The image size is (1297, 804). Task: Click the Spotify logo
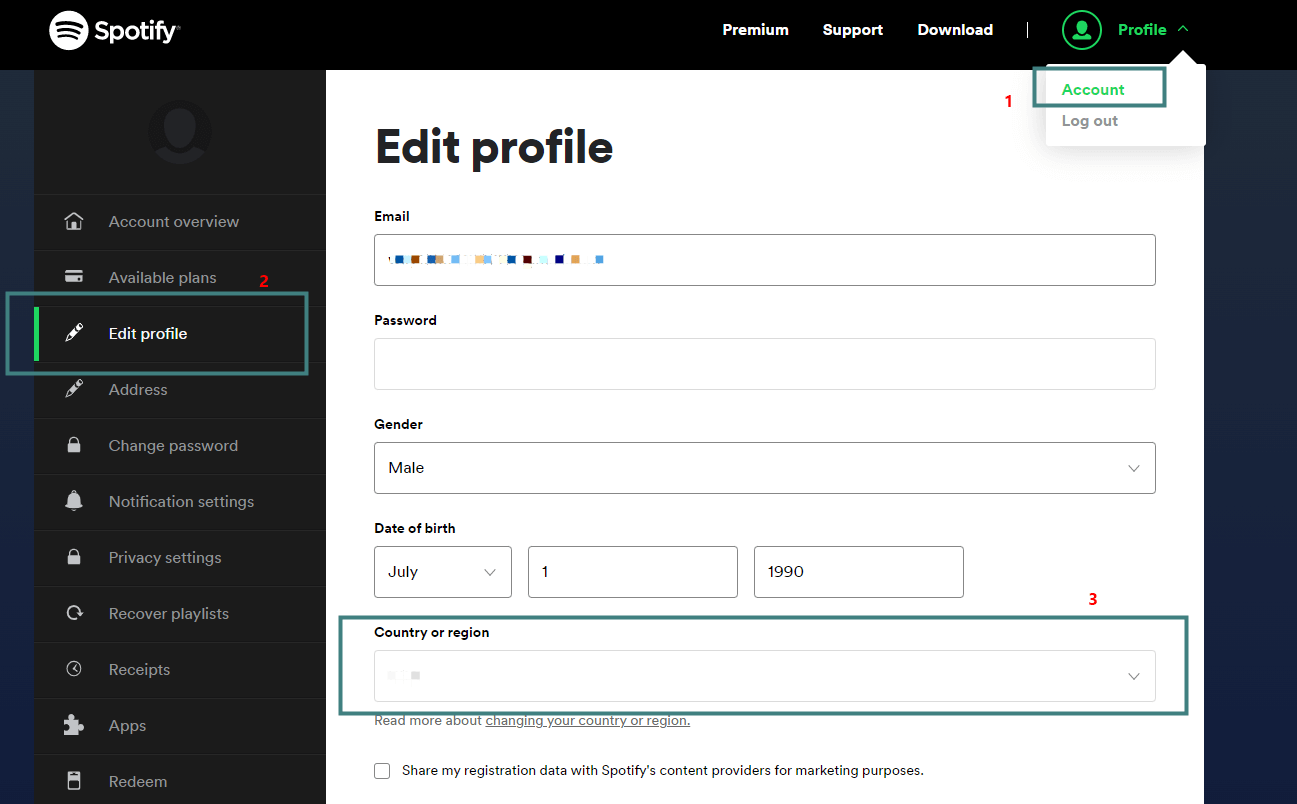click(x=113, y=30)
